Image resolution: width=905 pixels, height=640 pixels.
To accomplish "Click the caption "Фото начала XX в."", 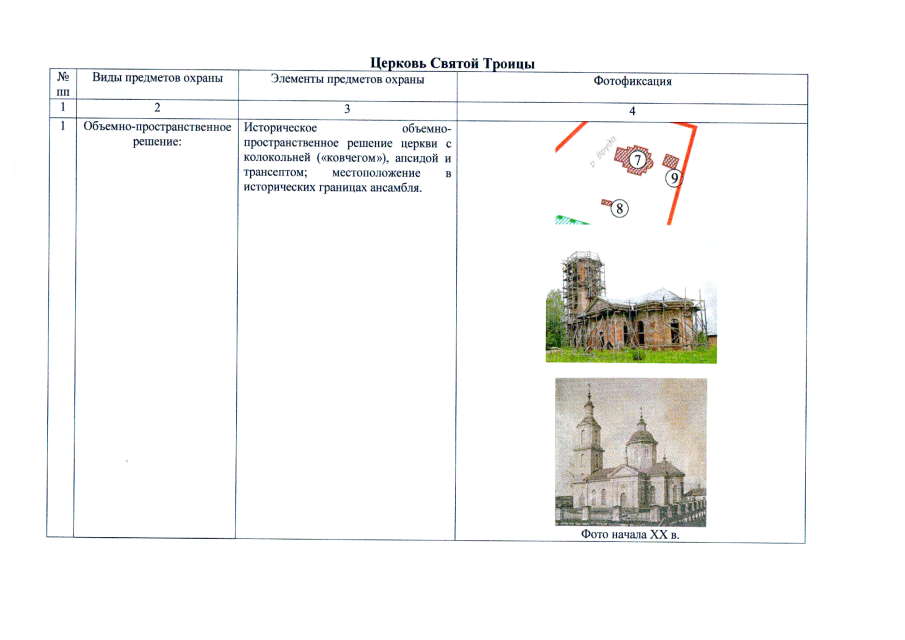I will (x=630, y=534).
